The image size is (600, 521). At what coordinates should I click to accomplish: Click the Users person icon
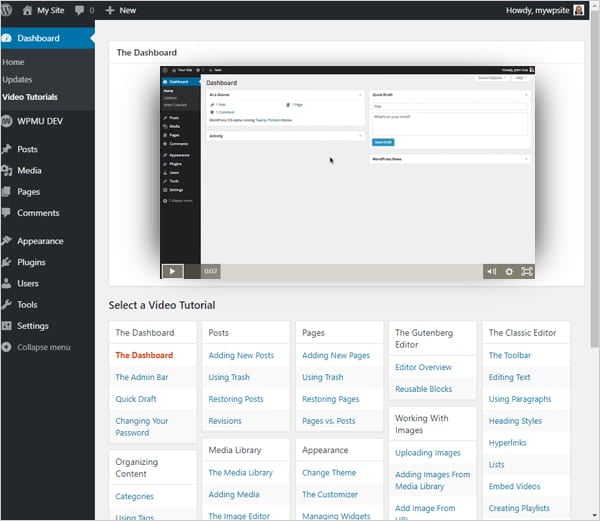[7, 283]
